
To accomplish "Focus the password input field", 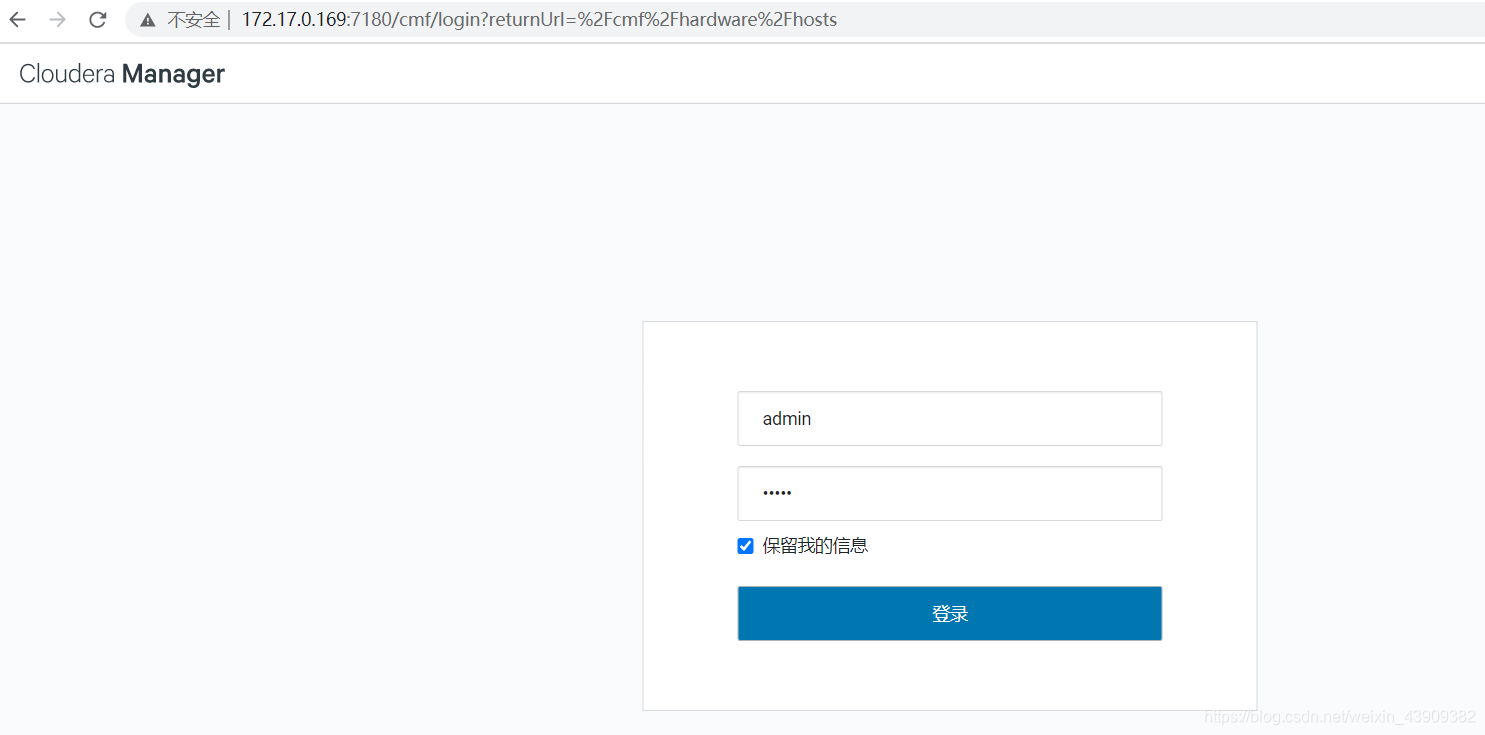I will pyautogui.click(x=949, y=493).
